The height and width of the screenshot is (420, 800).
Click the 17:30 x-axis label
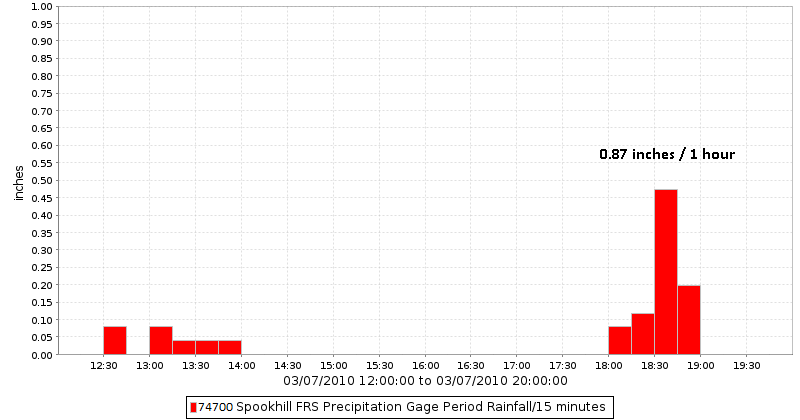[x=563, y=366]
